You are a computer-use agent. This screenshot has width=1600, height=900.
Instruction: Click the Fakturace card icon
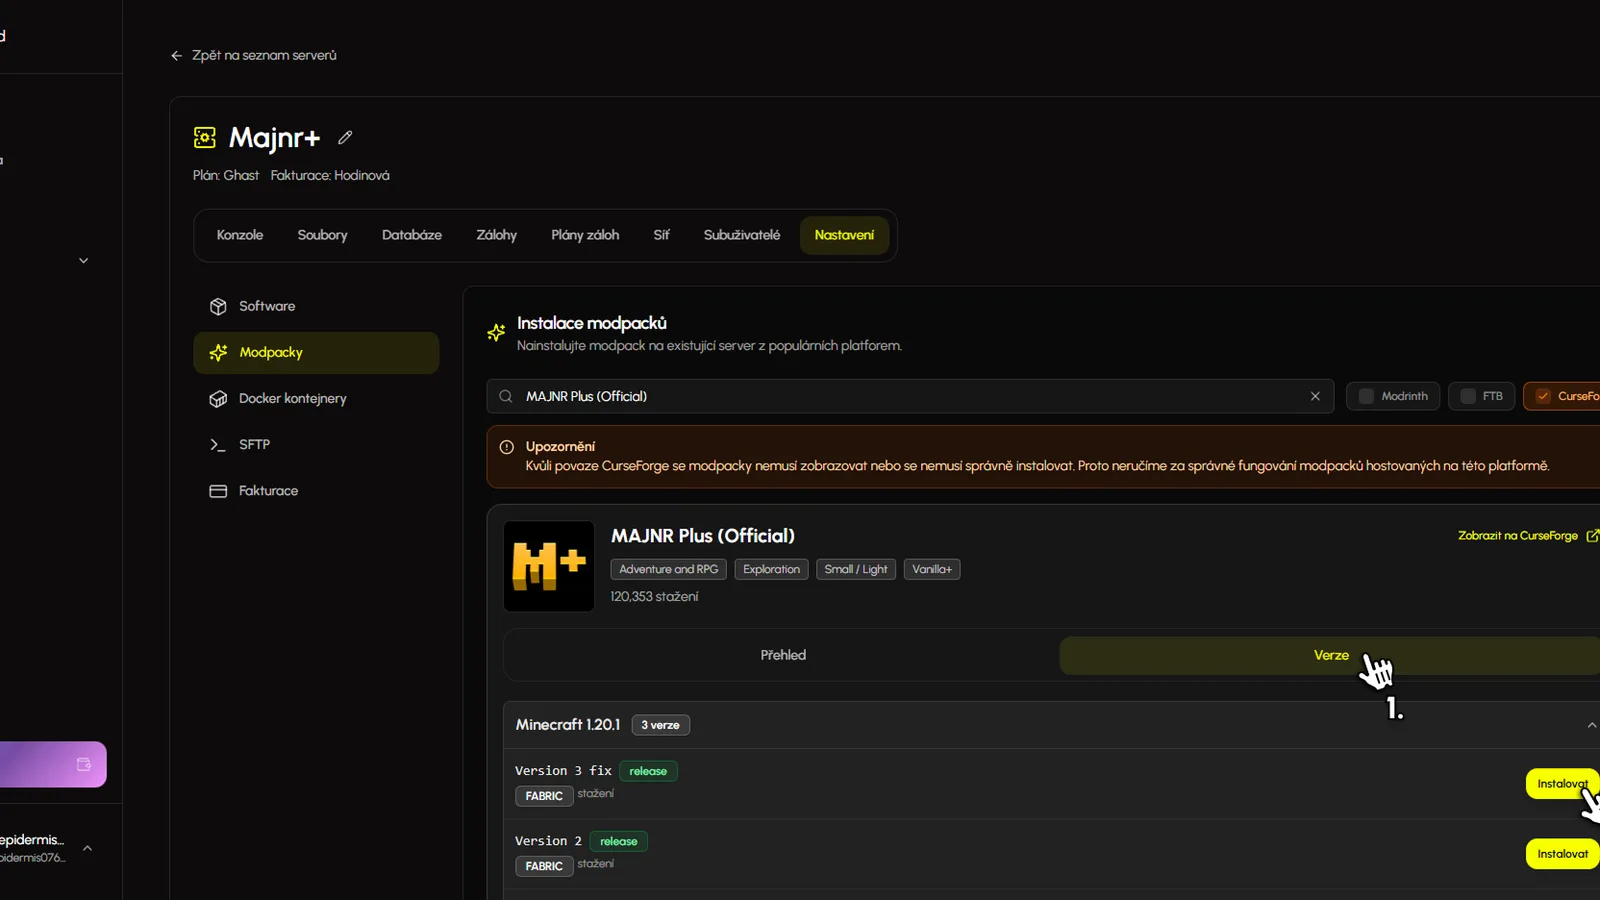pyautogui.click(x=218, y=490)
